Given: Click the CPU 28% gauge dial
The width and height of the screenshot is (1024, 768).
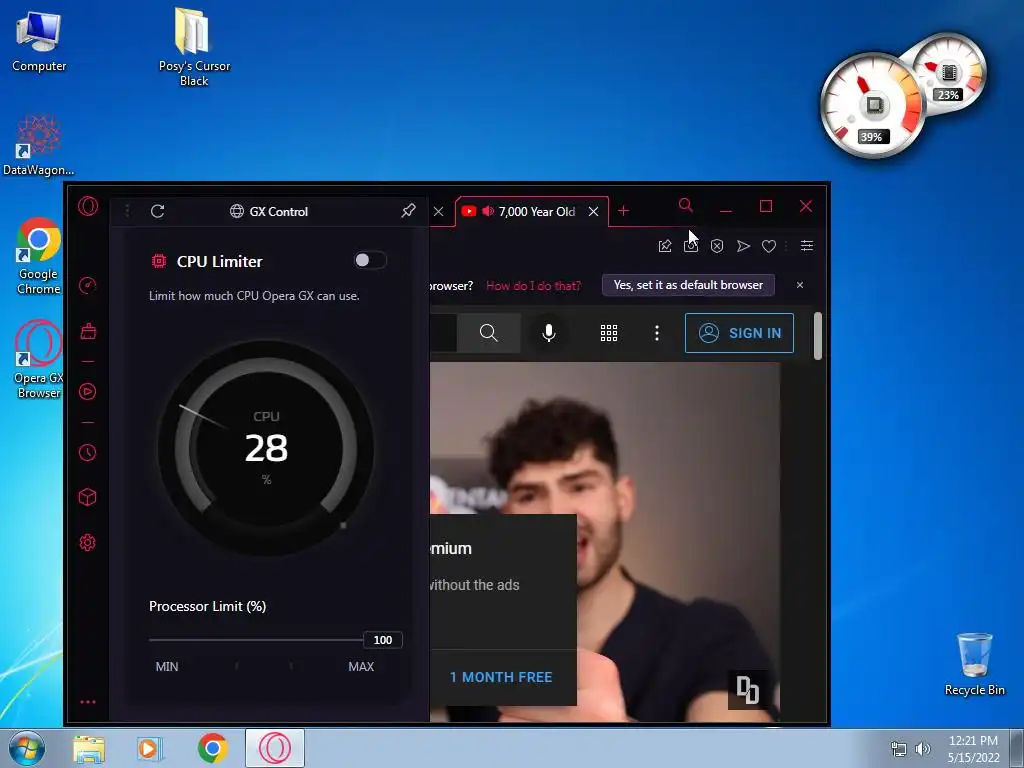Looking at the screenshot, I should point(266,448).
